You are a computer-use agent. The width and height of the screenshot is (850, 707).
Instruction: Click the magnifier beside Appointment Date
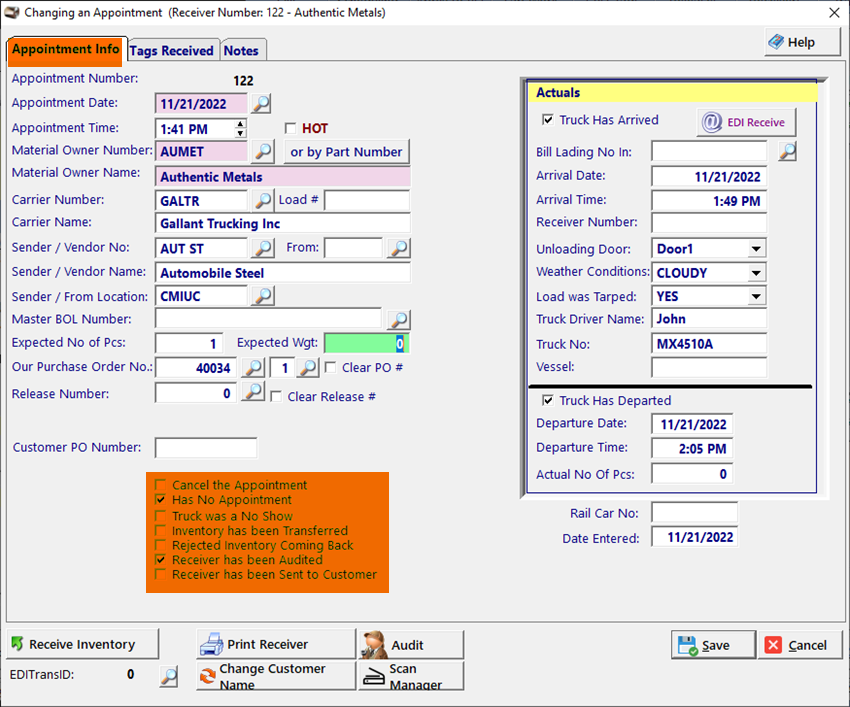pyautogui.click(x=260, y=103)
